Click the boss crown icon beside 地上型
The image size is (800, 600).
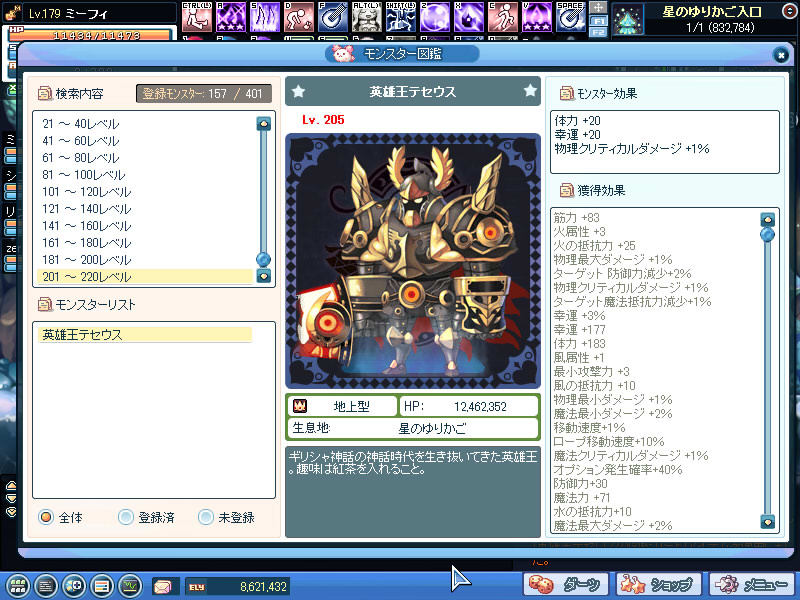(300, 406)
